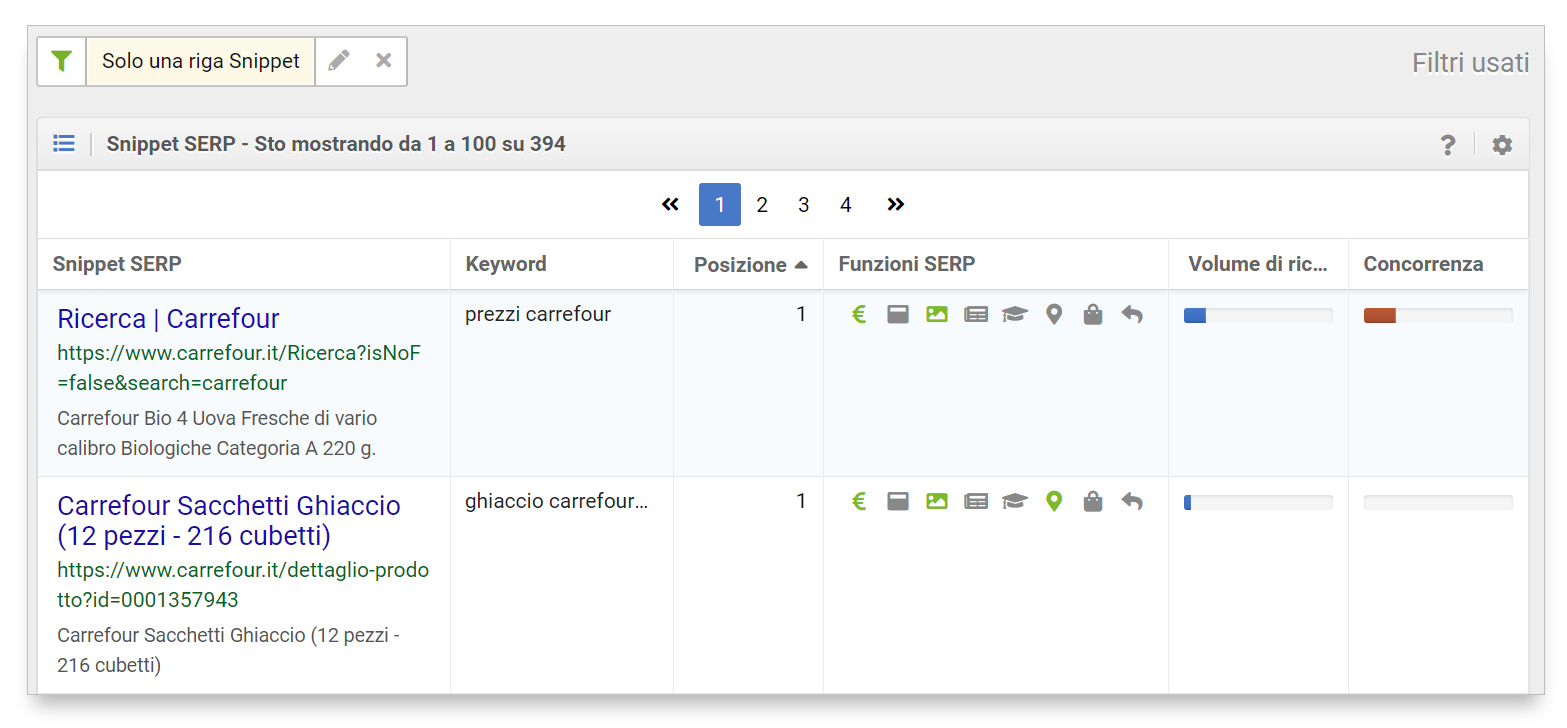Click euro ads icon in ghiaccio carrefour row
This screenshot has height=728, width=1567.
(x=858, y=502)
